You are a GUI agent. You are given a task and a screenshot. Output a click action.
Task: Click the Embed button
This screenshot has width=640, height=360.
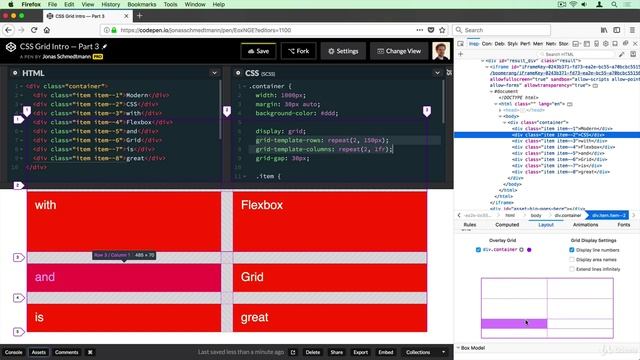386,352
